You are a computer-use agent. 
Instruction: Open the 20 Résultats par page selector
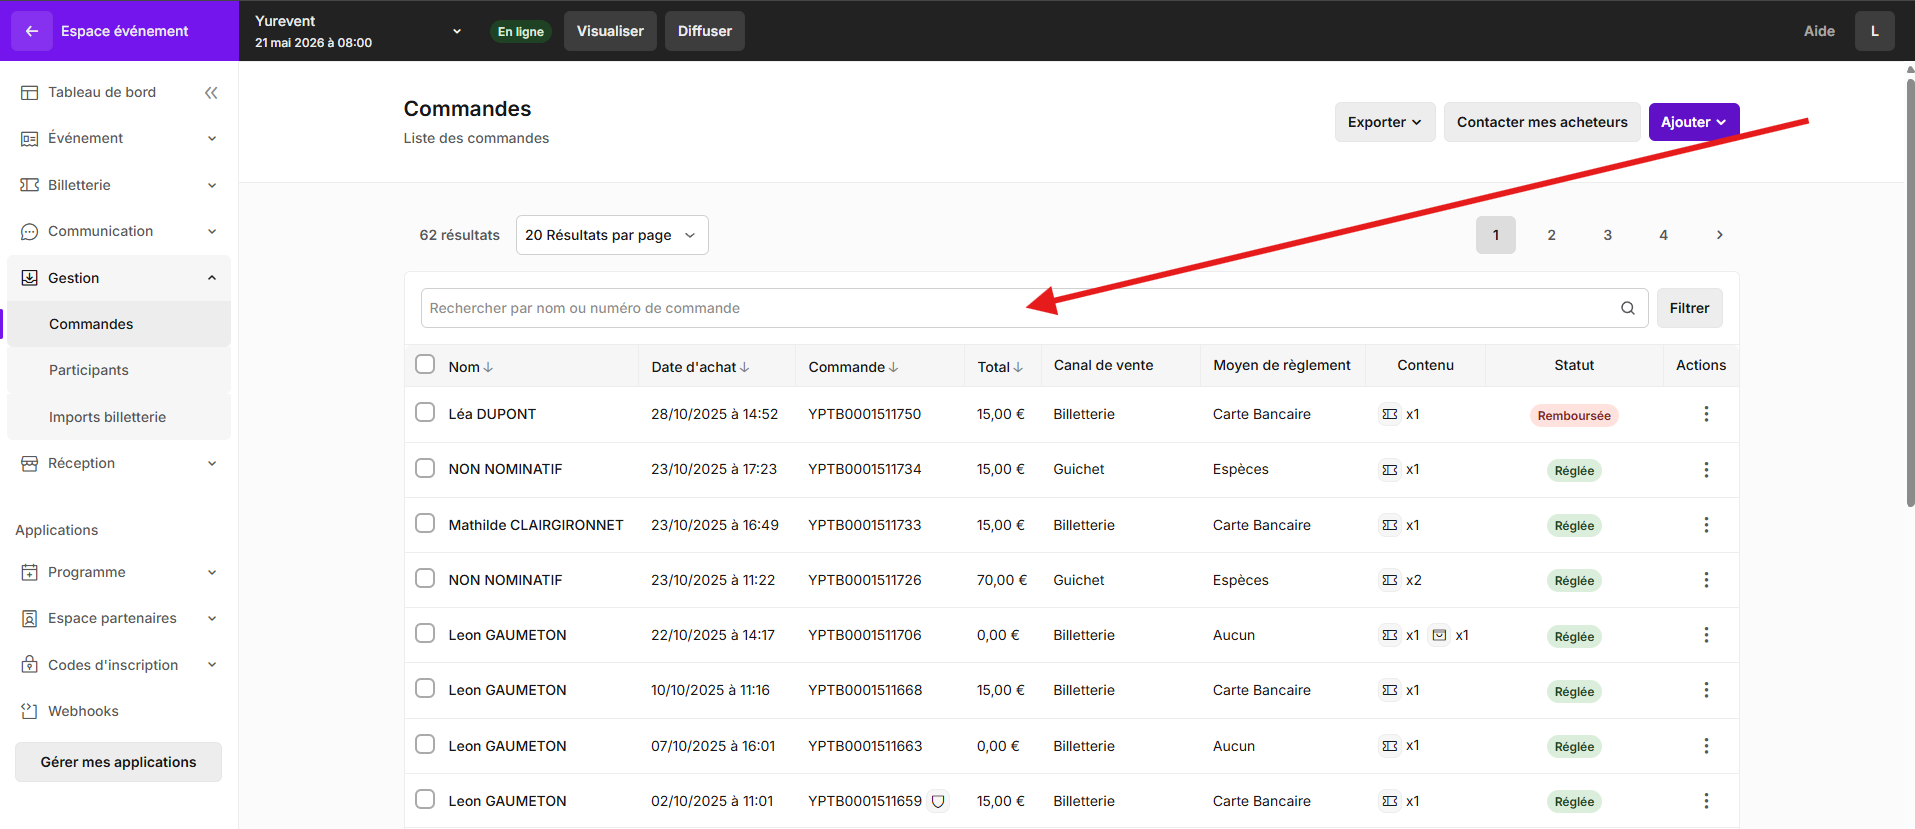(x=611, y=235)
